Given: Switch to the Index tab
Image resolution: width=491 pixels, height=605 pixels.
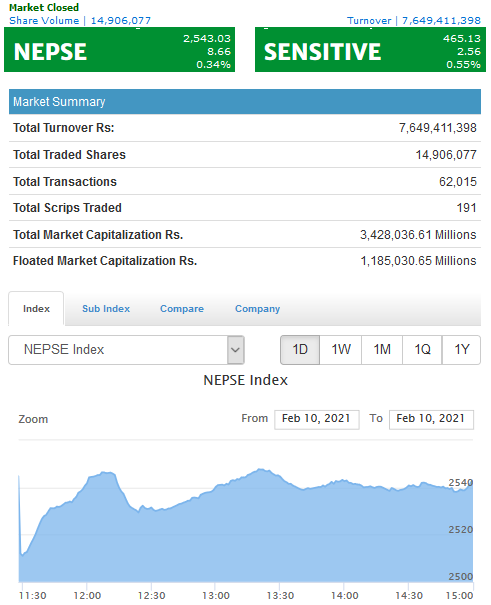Looking at the screenshot, I should 36,309.
